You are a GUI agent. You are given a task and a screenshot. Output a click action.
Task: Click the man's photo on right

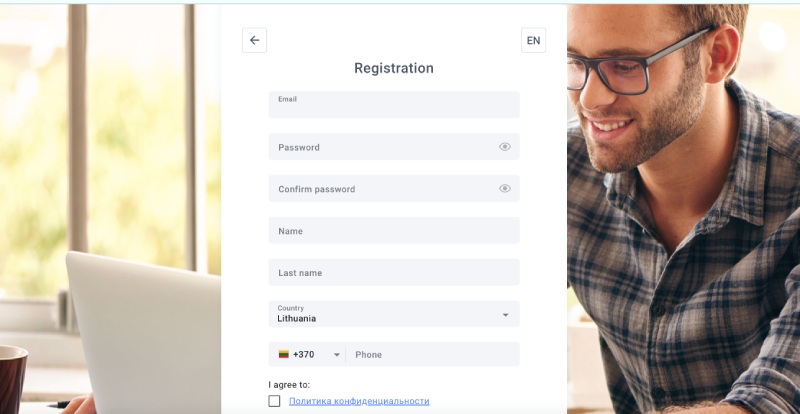[683, 209]
